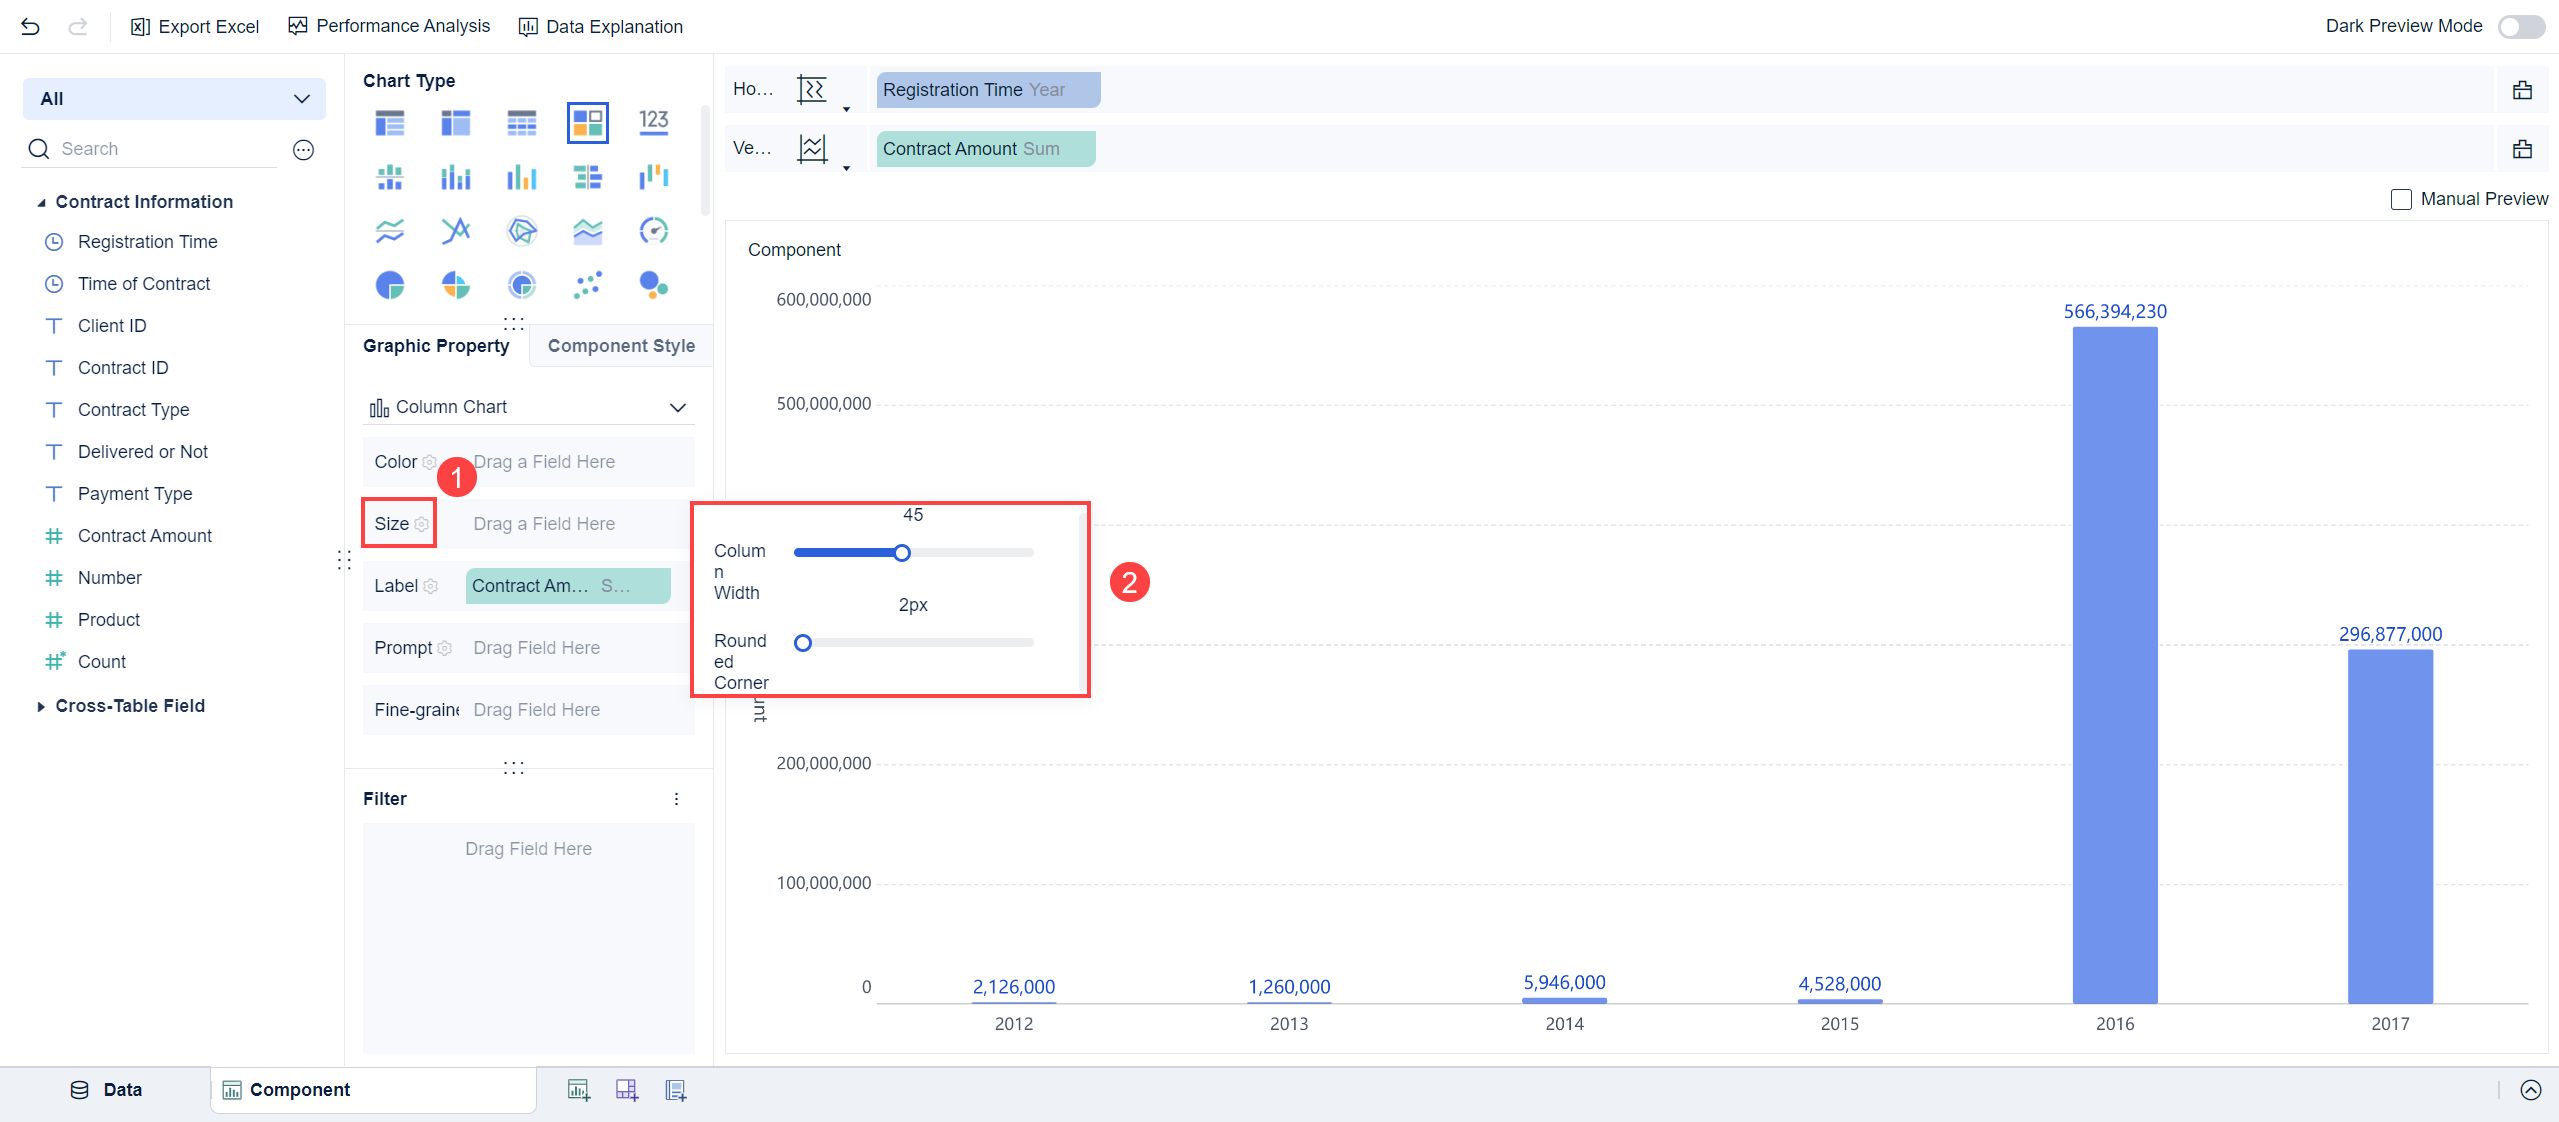Enable the Manual Preview checkbox

(2401, 199)
